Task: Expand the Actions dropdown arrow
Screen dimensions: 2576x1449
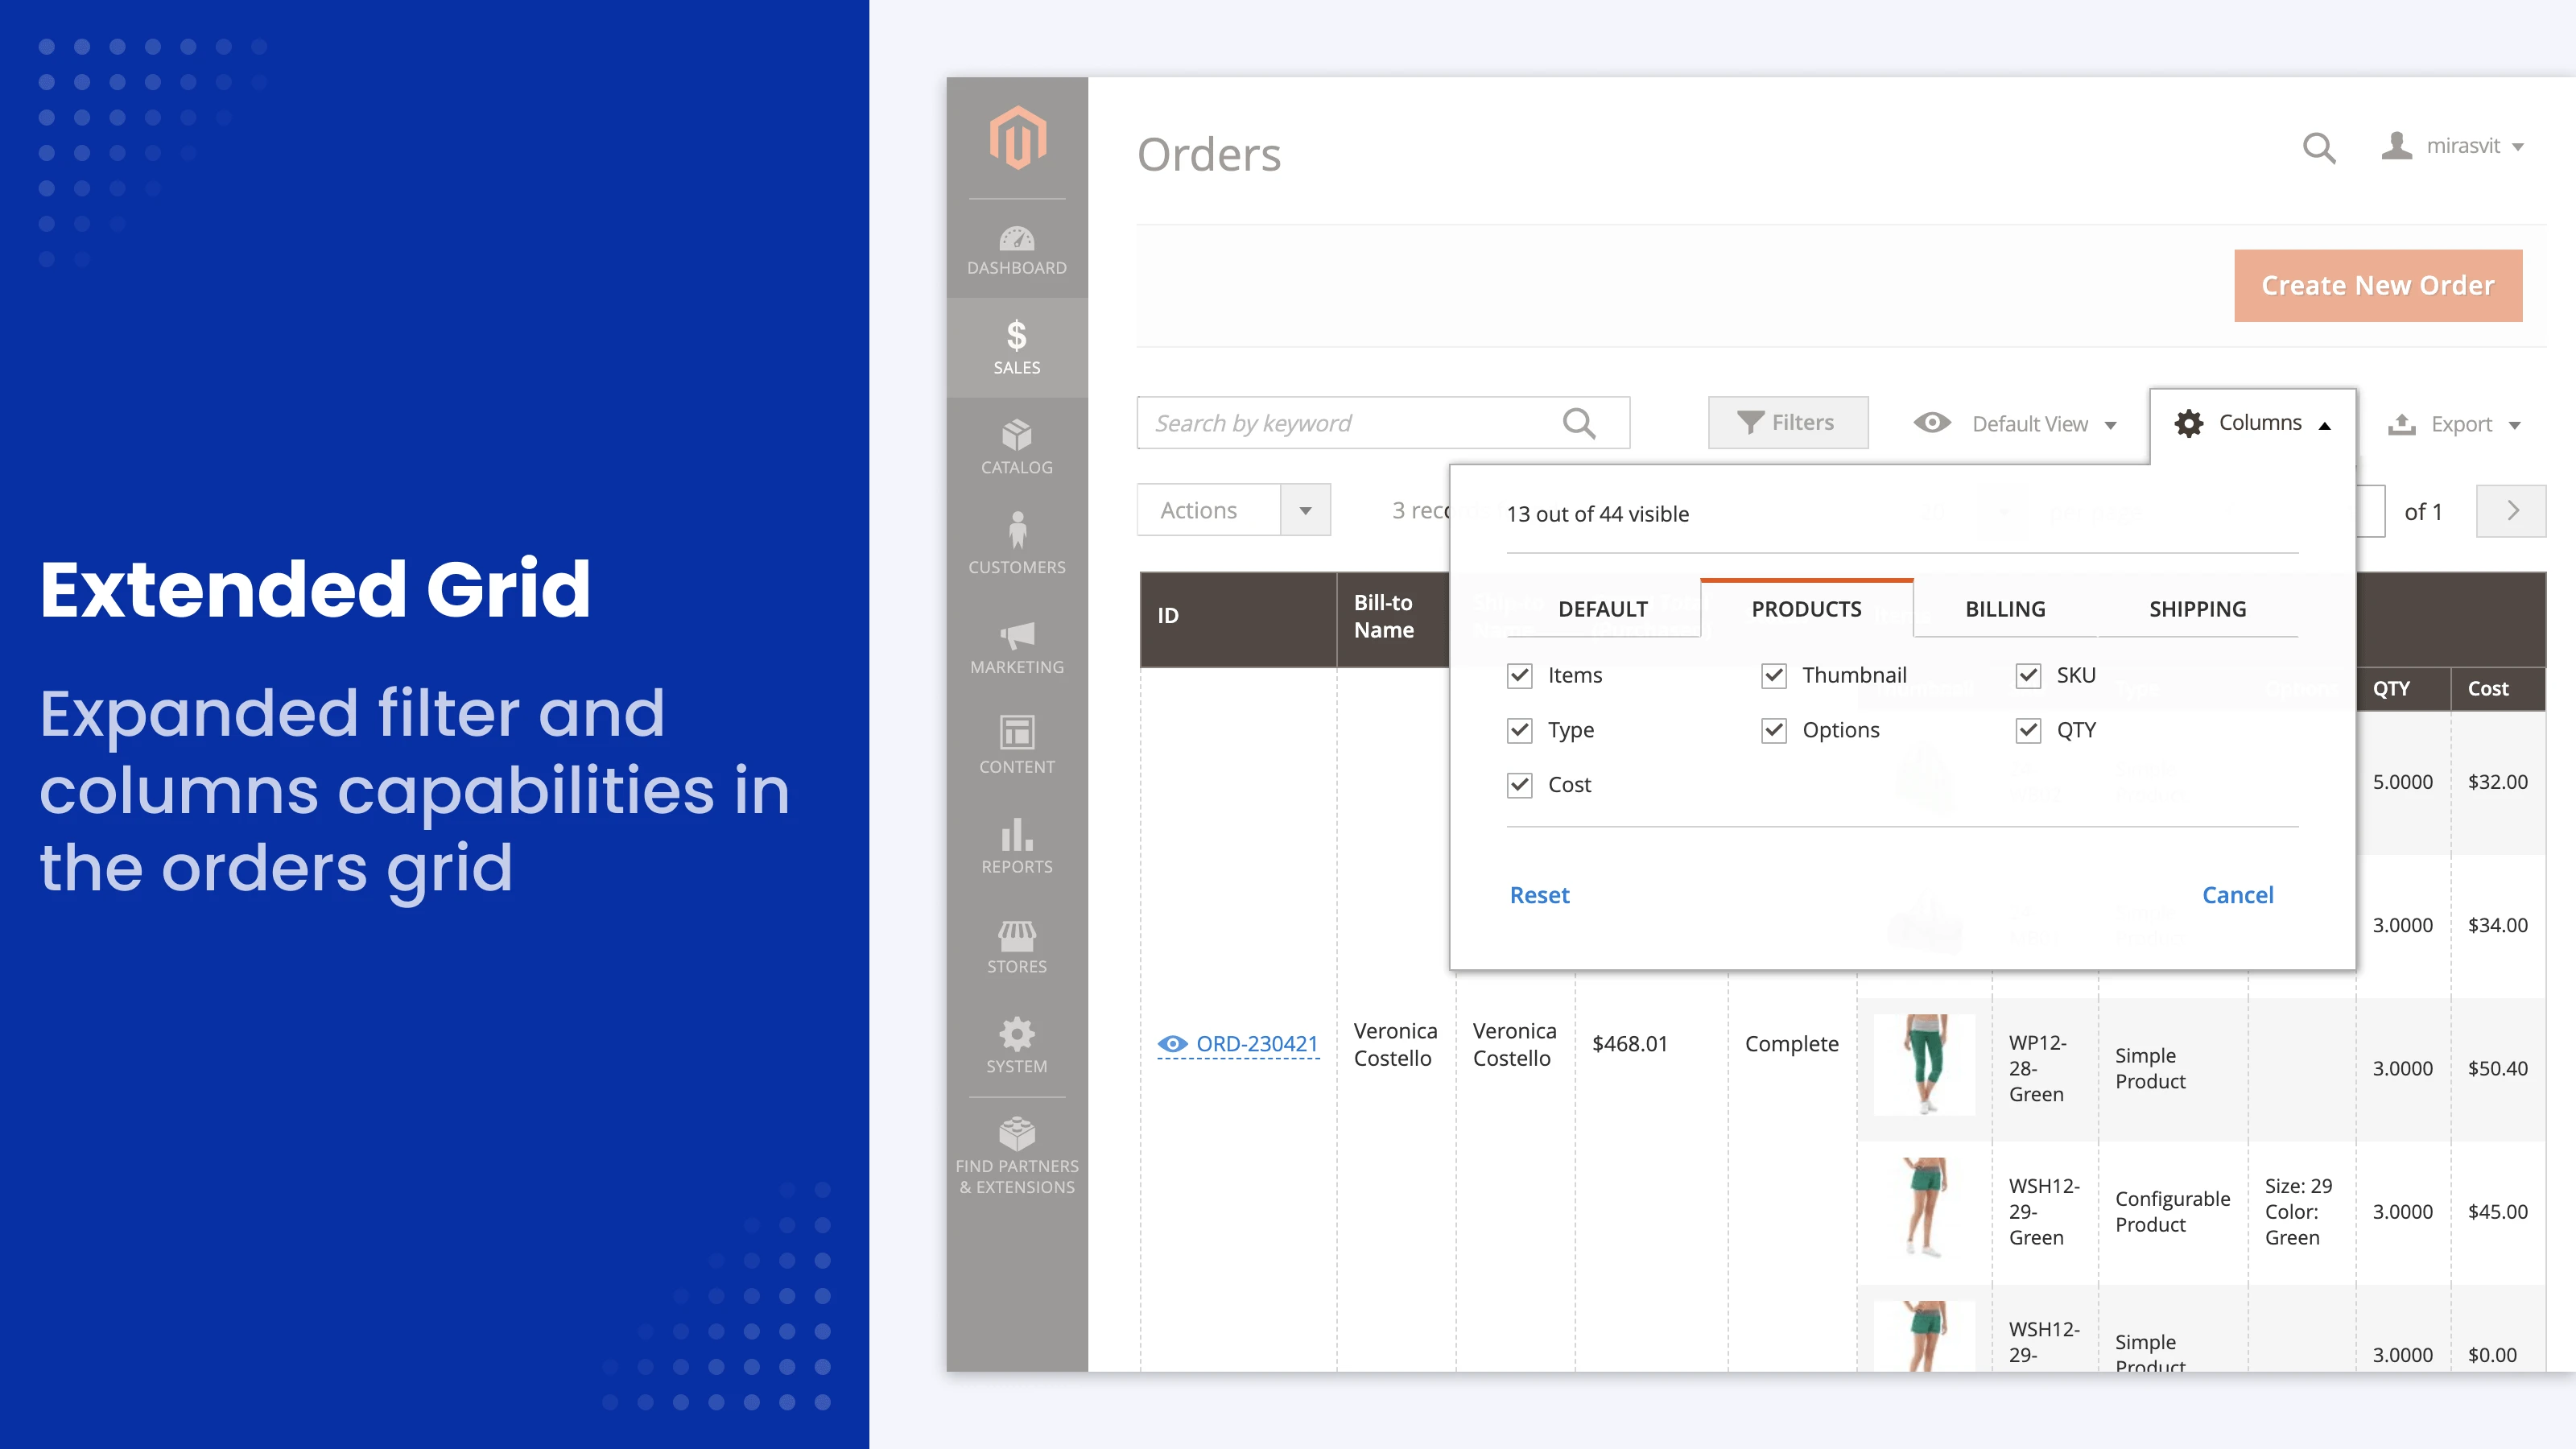Action: coord(1305,510)
